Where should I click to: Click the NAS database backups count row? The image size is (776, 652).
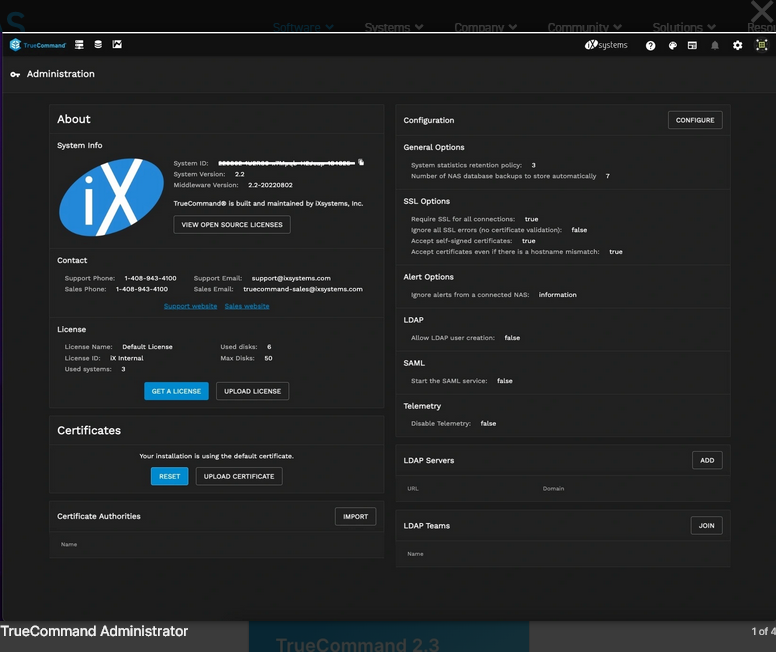(510, 176)
